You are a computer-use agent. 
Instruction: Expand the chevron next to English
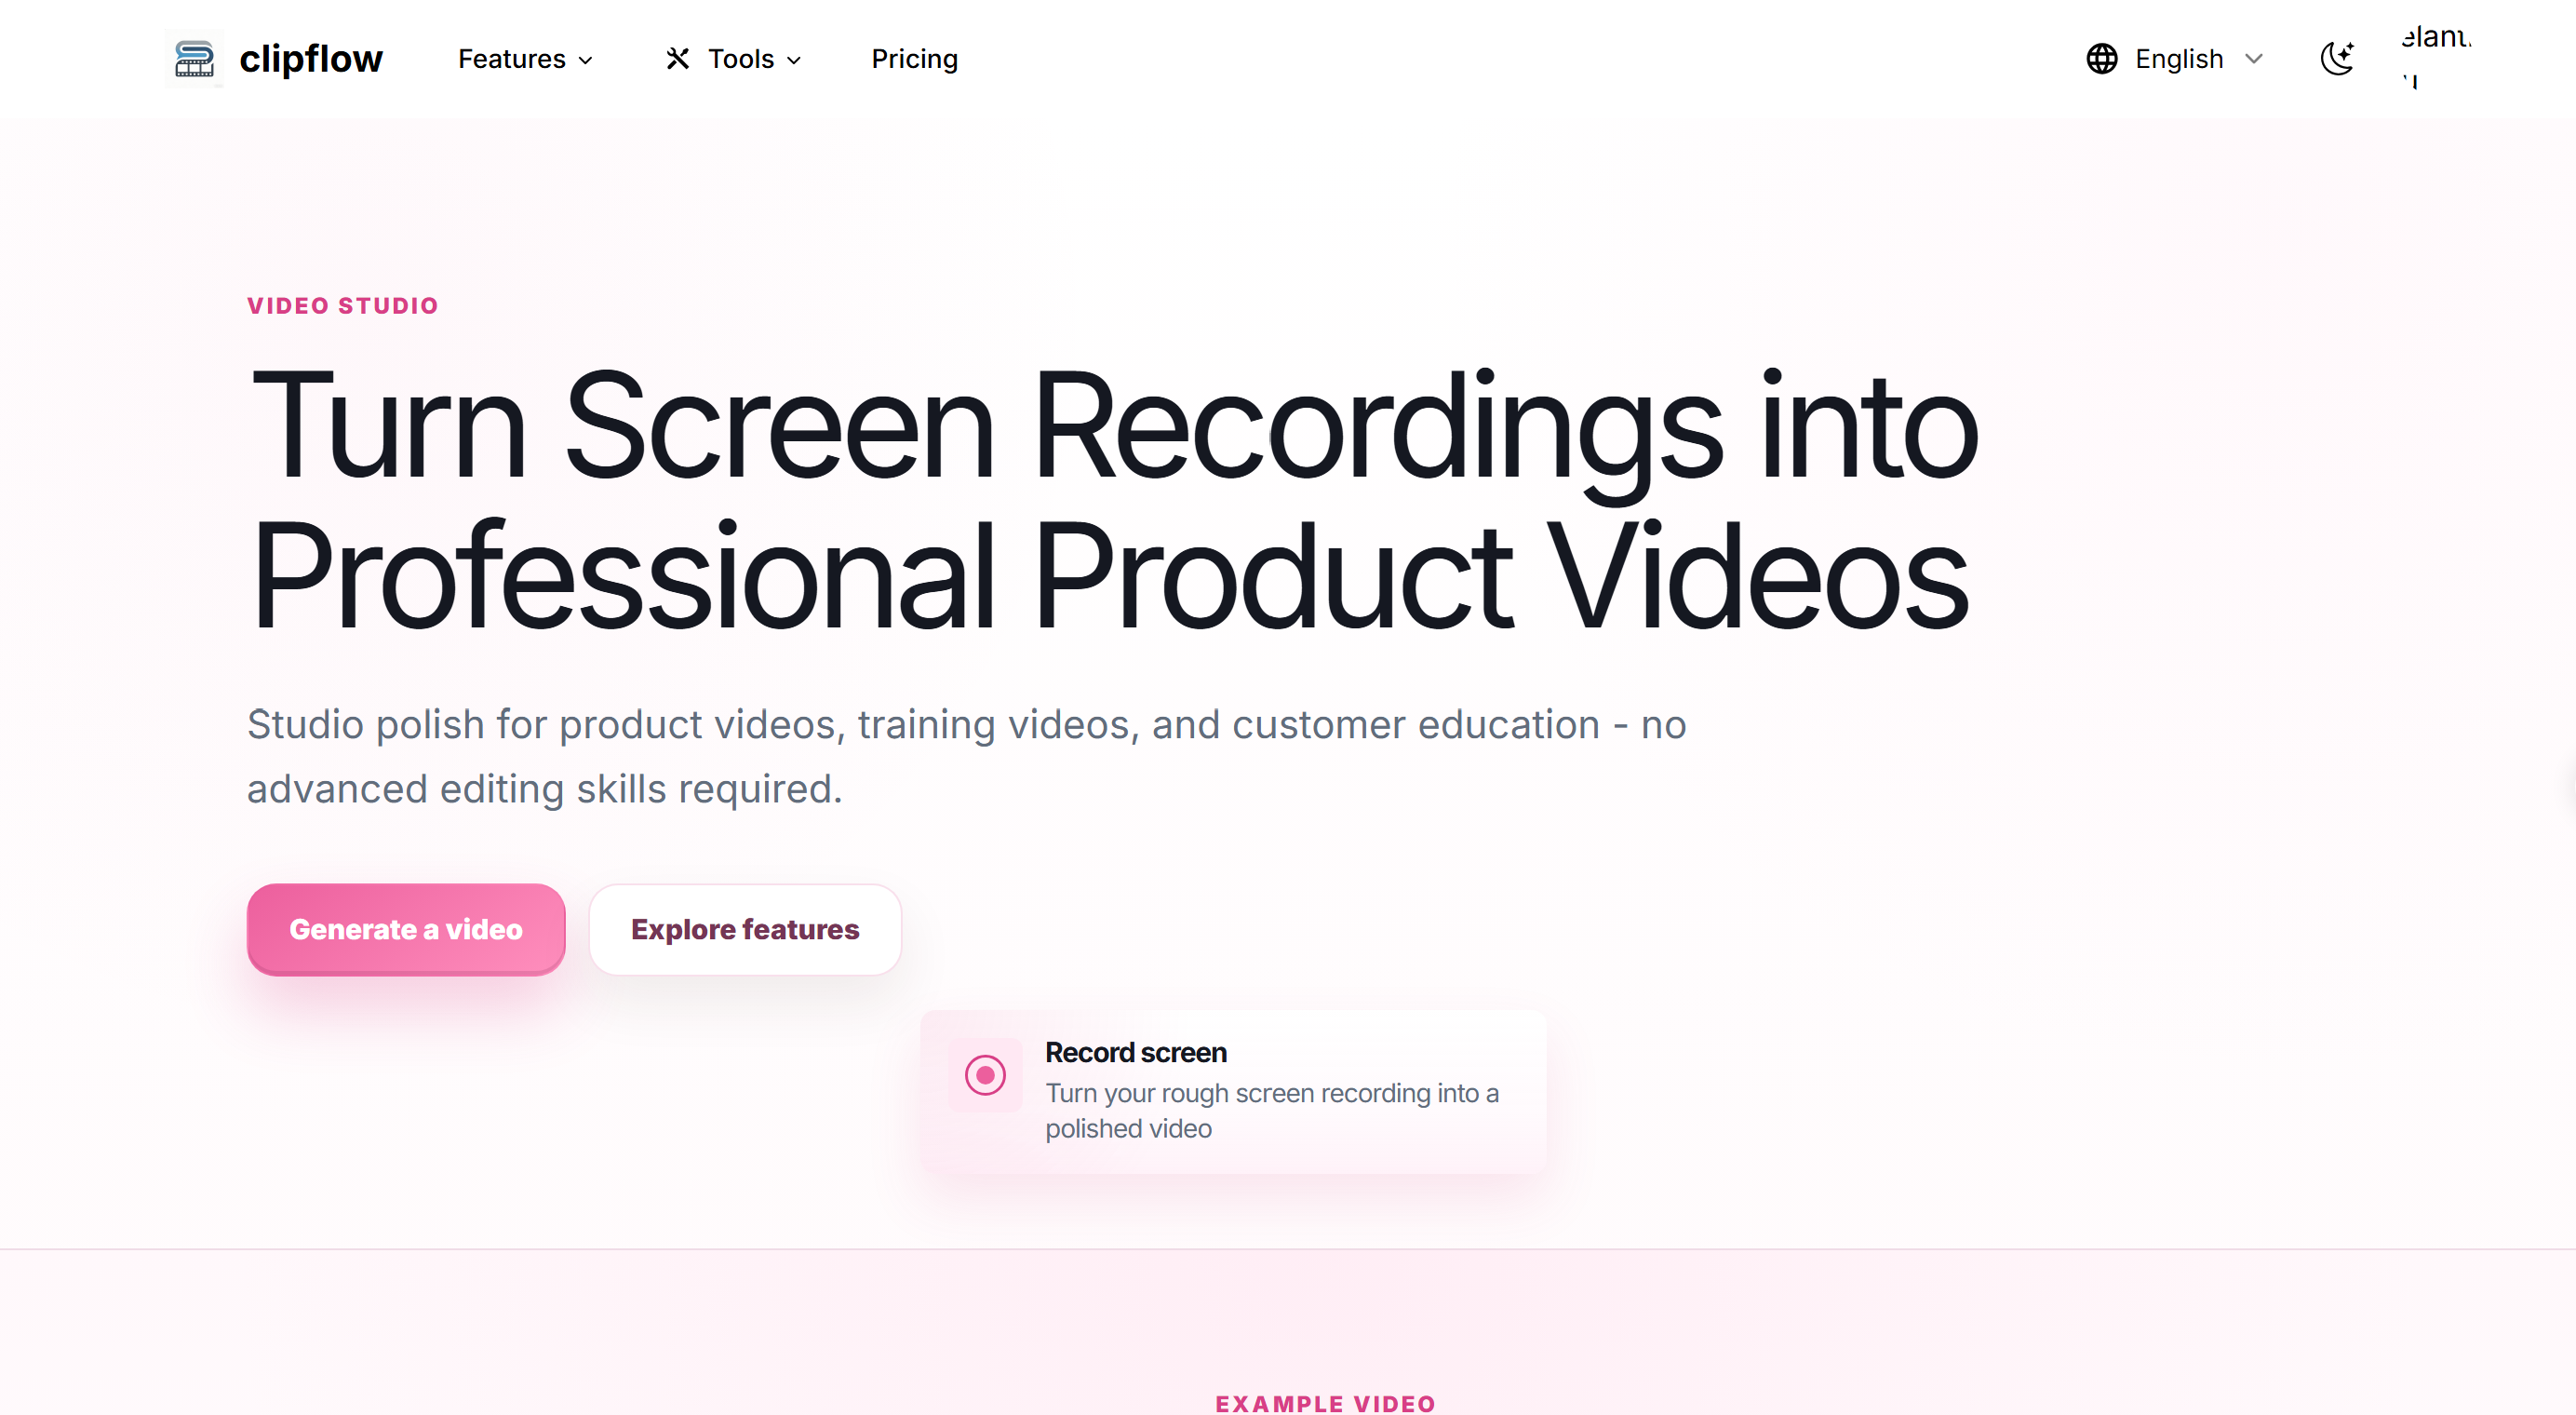2253,59
